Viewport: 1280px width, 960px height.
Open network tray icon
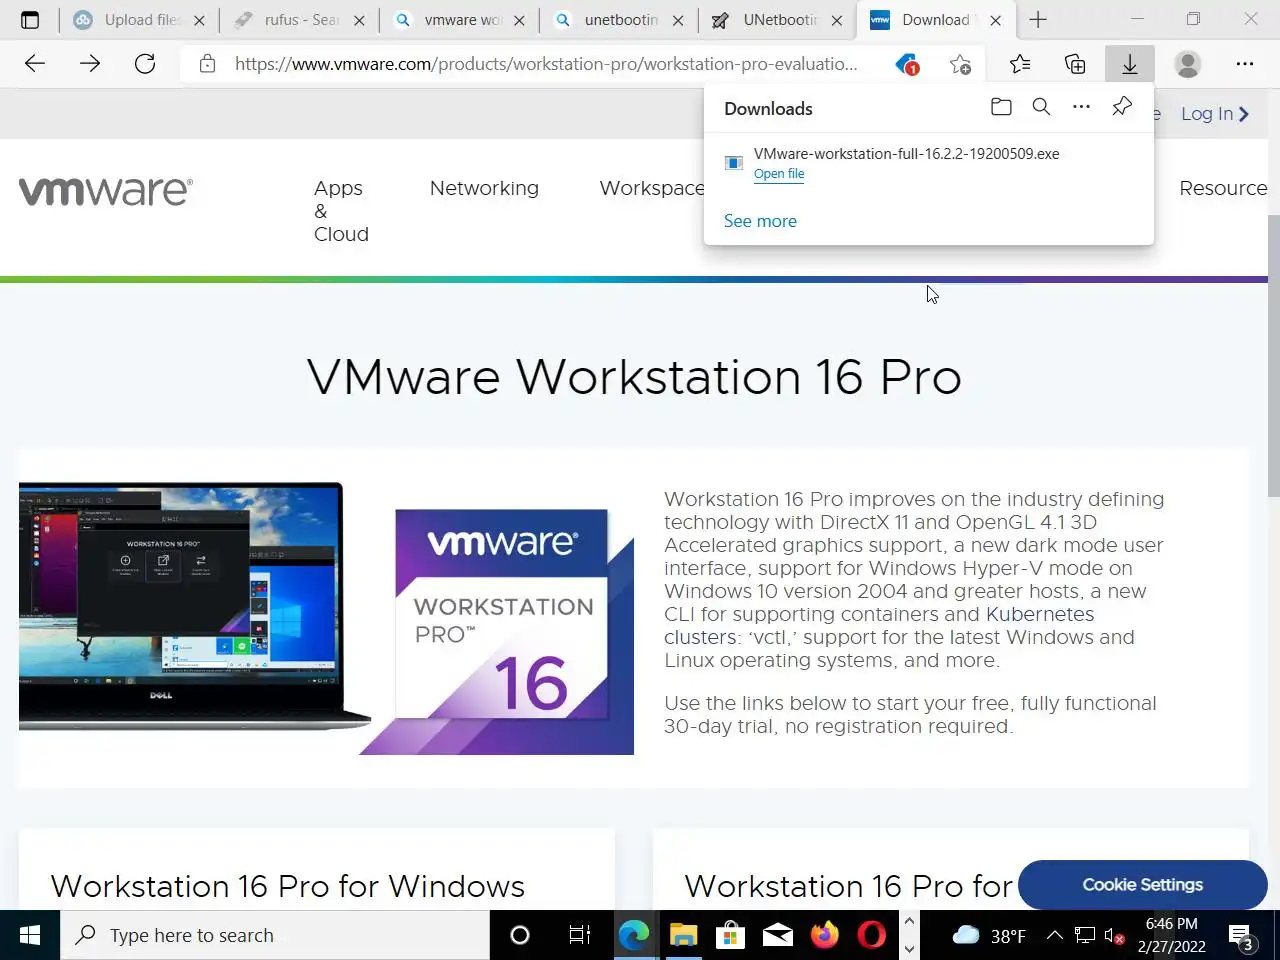pos(1084,936)
